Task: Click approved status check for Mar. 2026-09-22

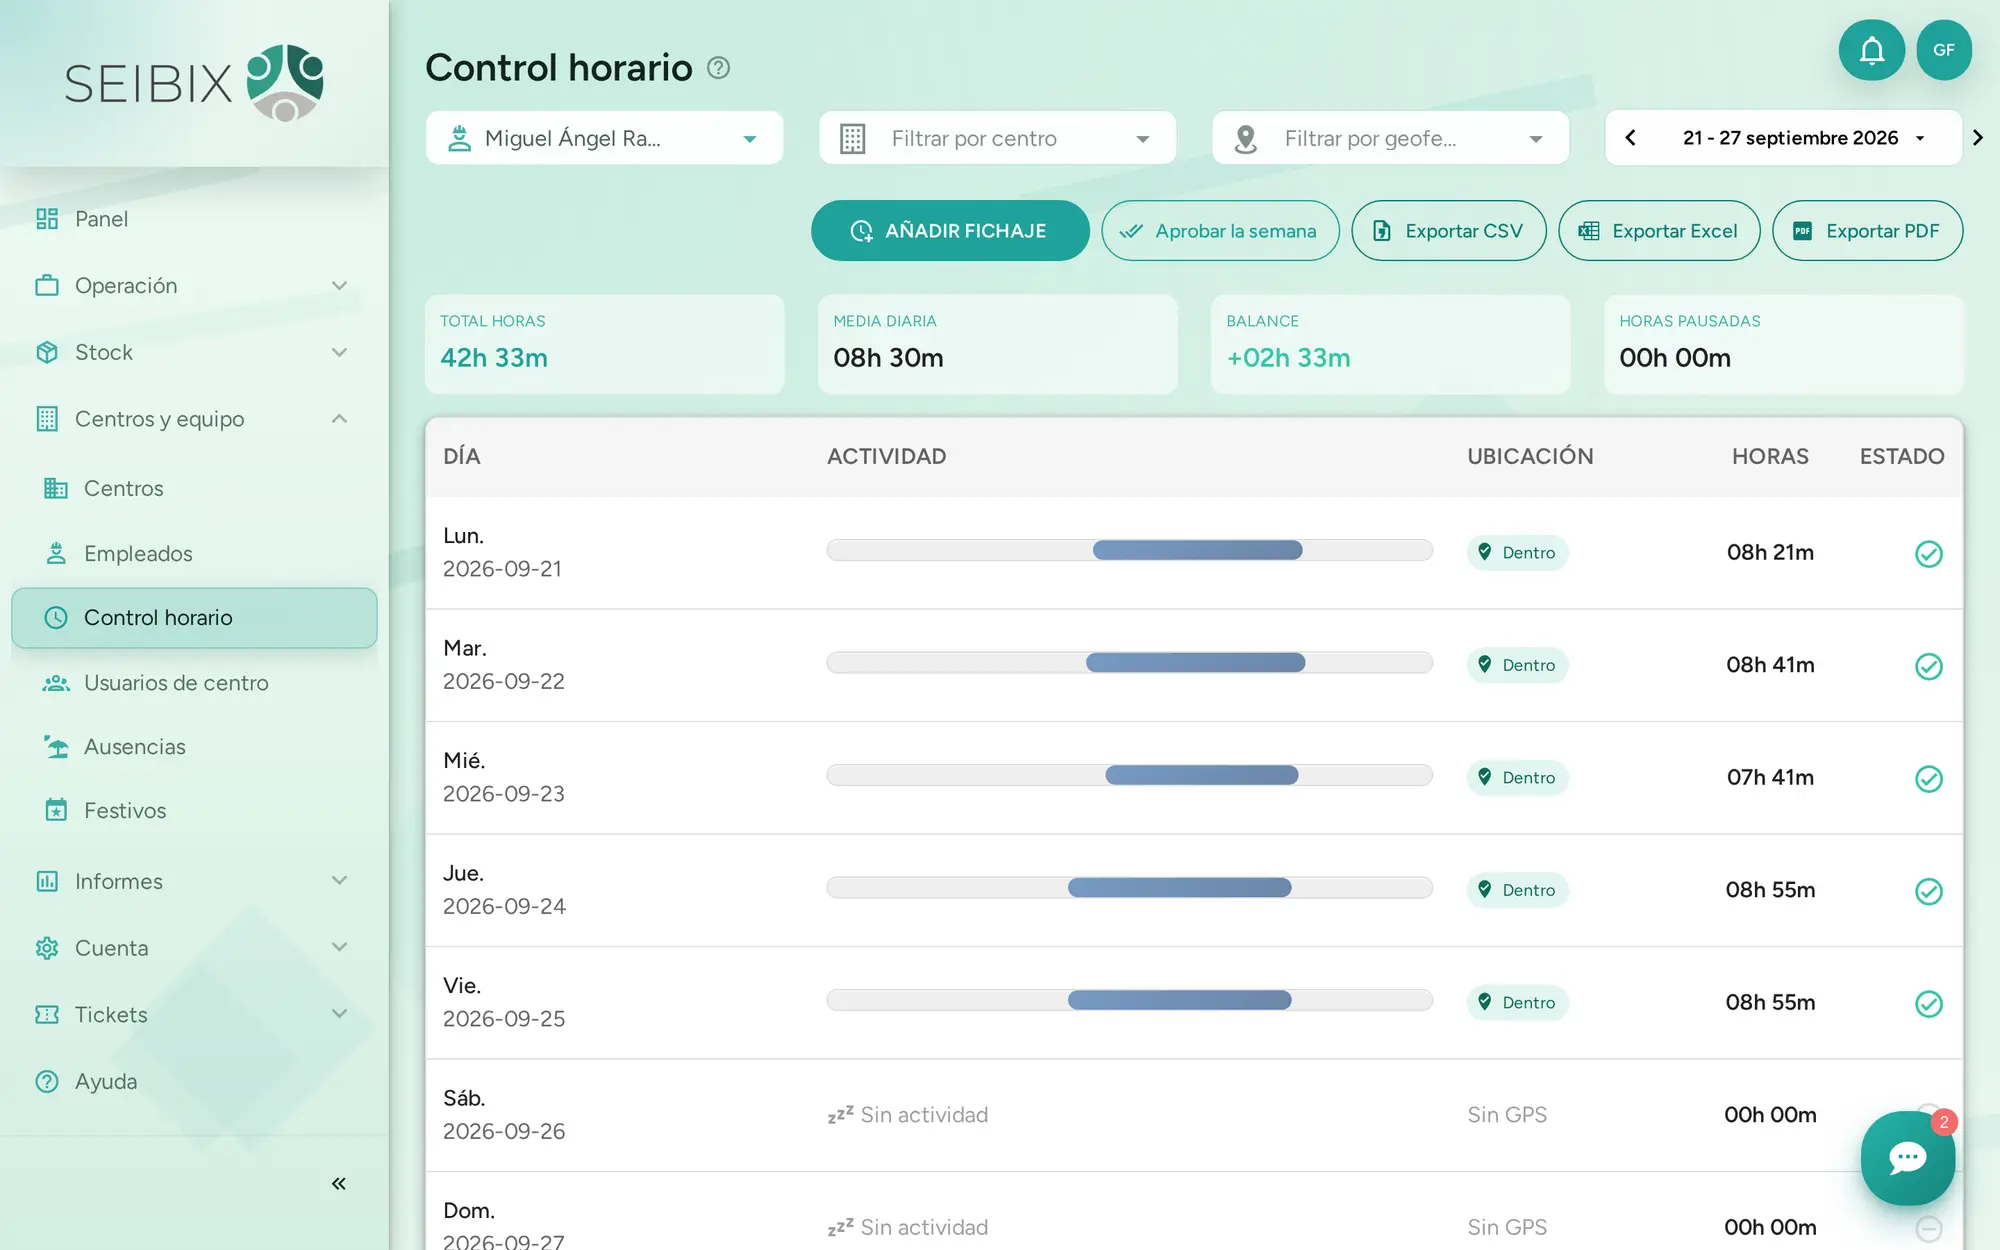Action: (x=1928, y=666)
